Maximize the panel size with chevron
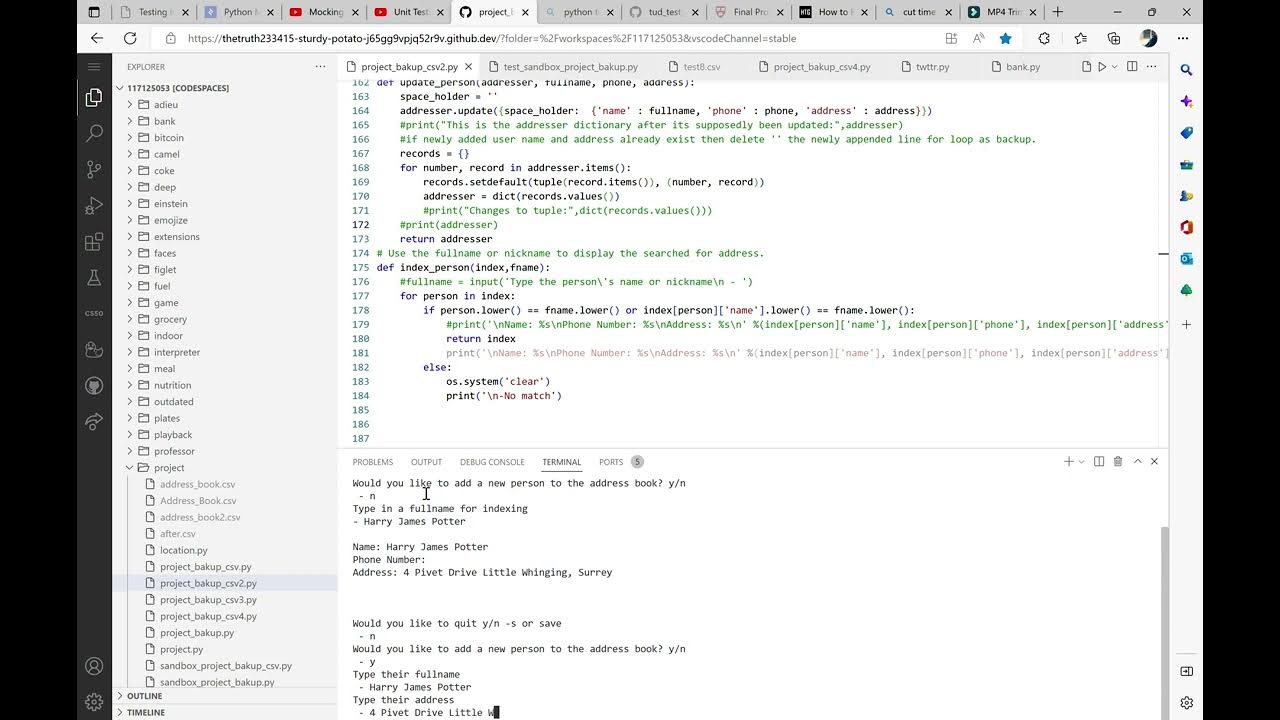 click(x=1137, y=462)
